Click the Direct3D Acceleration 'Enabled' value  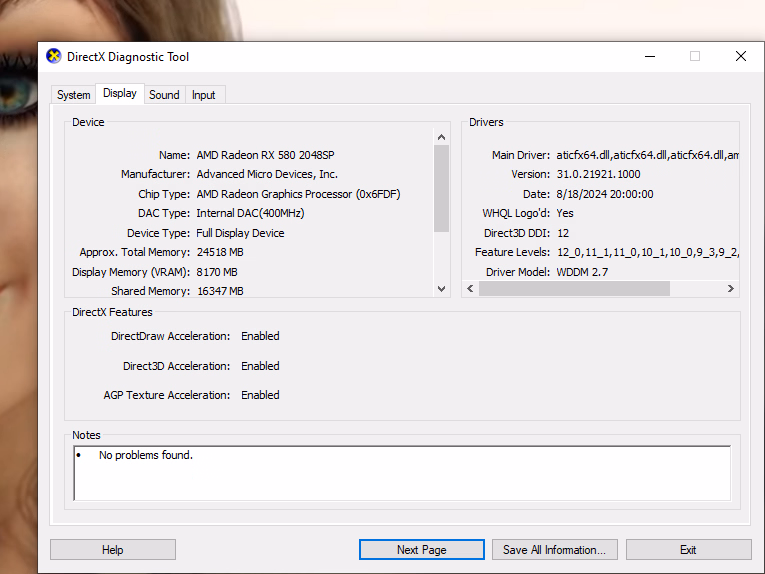point(260,366)
